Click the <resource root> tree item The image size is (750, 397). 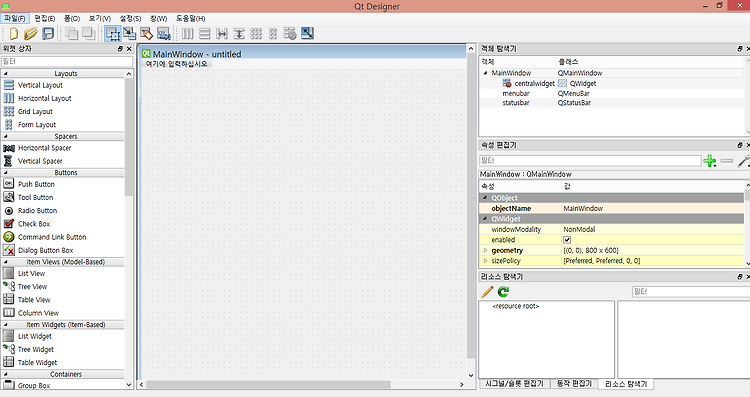[515, 306]
